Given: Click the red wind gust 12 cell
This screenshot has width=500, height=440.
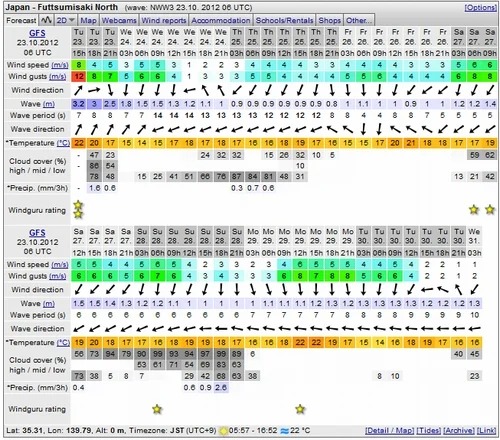Looking at the screenshot, I should 79,77.
